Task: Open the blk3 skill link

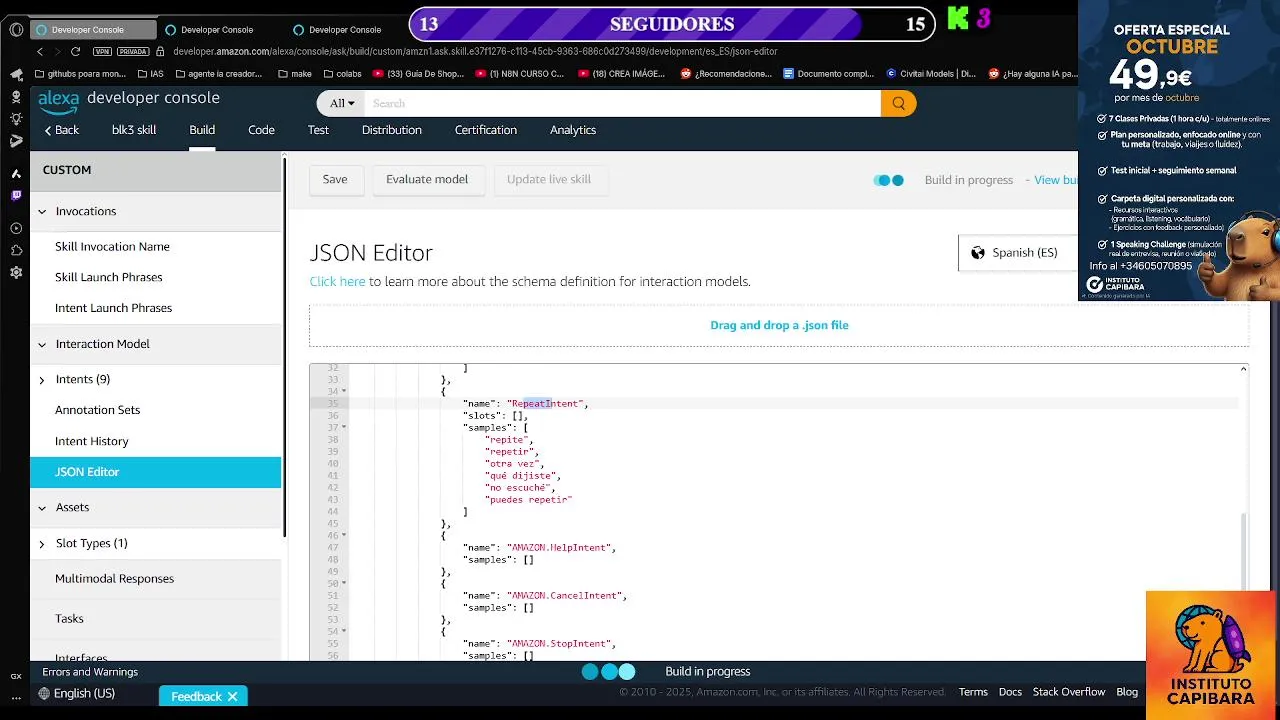Action: [x=134, y=130]
